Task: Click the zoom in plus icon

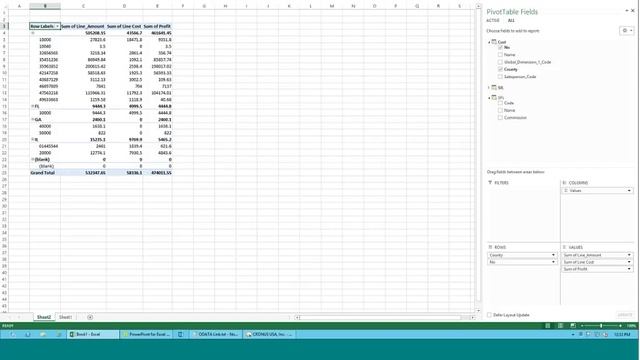Action: coord(620,326)
